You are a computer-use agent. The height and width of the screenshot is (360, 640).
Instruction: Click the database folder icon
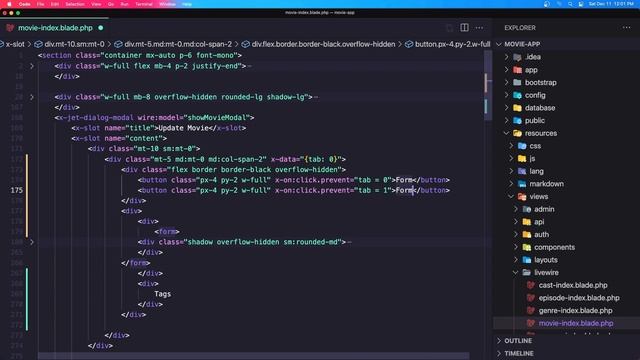518,108
